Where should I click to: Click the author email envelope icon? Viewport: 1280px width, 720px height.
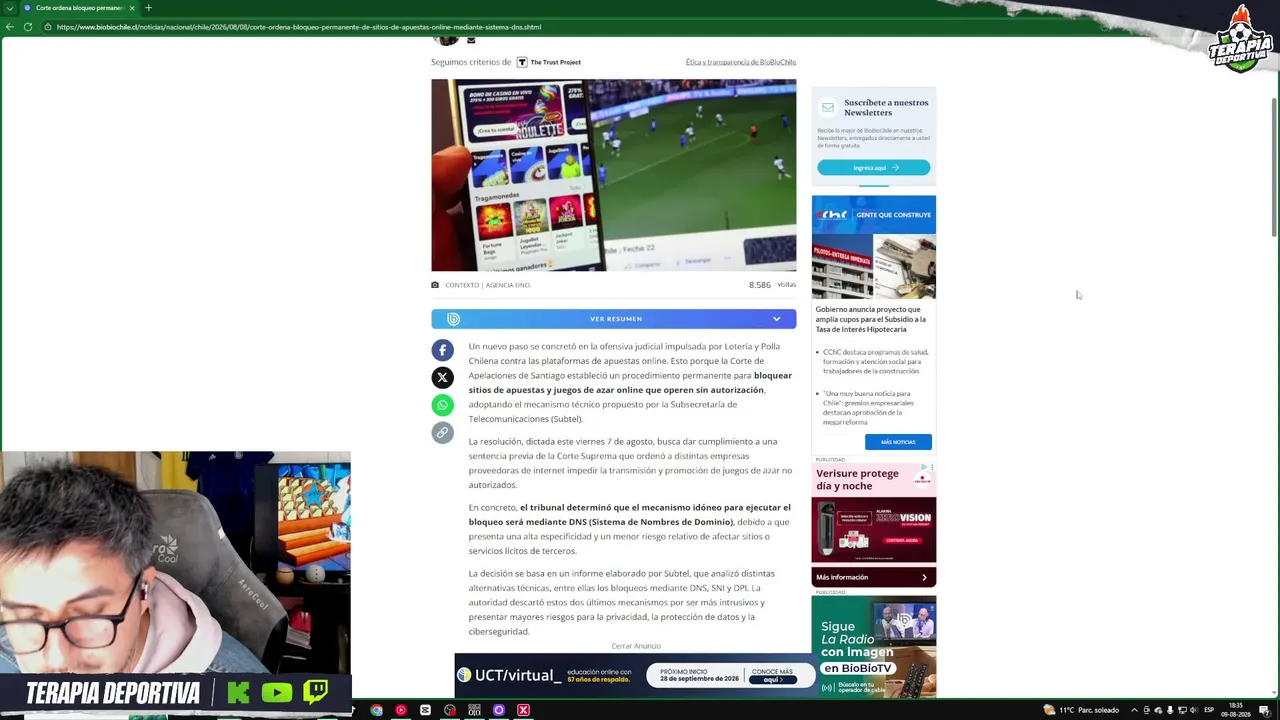[x=471, y=40]
